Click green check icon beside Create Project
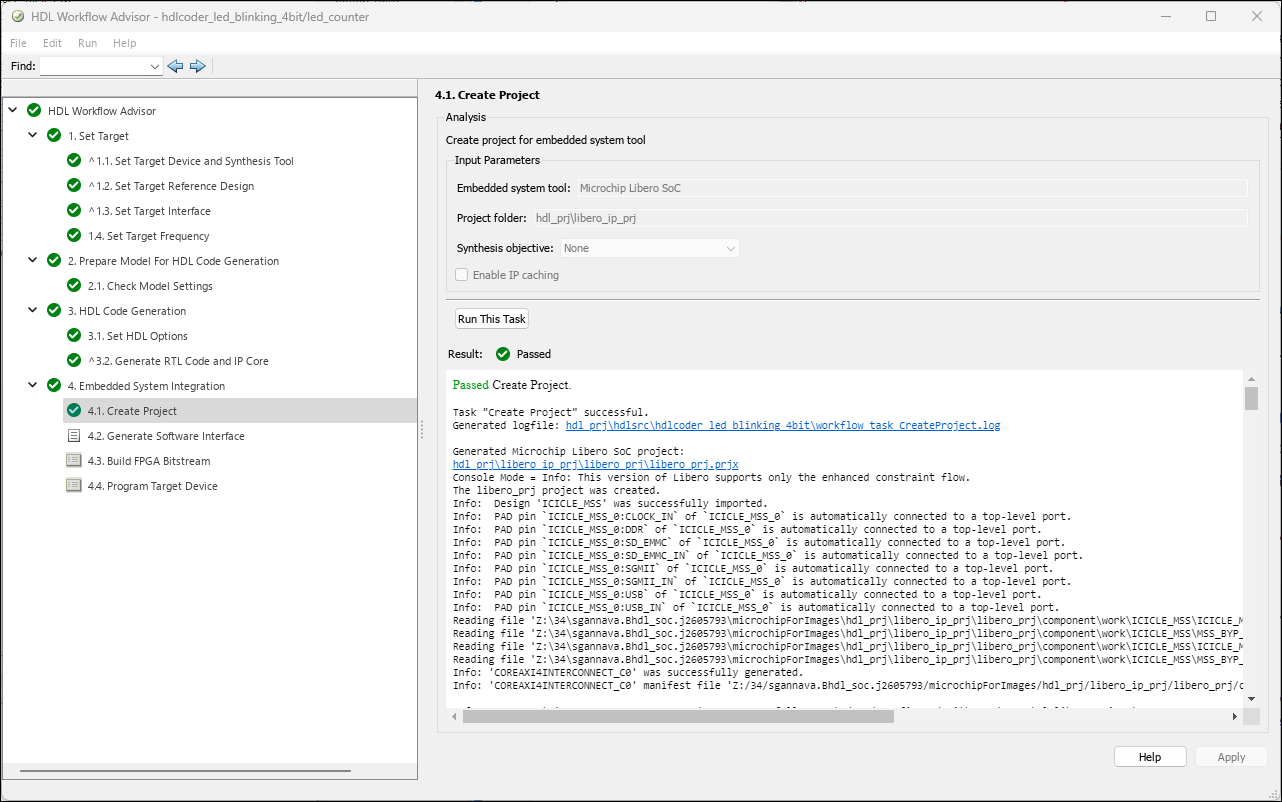Image resolution: width=1282 pixels, height=802 pixels. click(x=74, y=411)
